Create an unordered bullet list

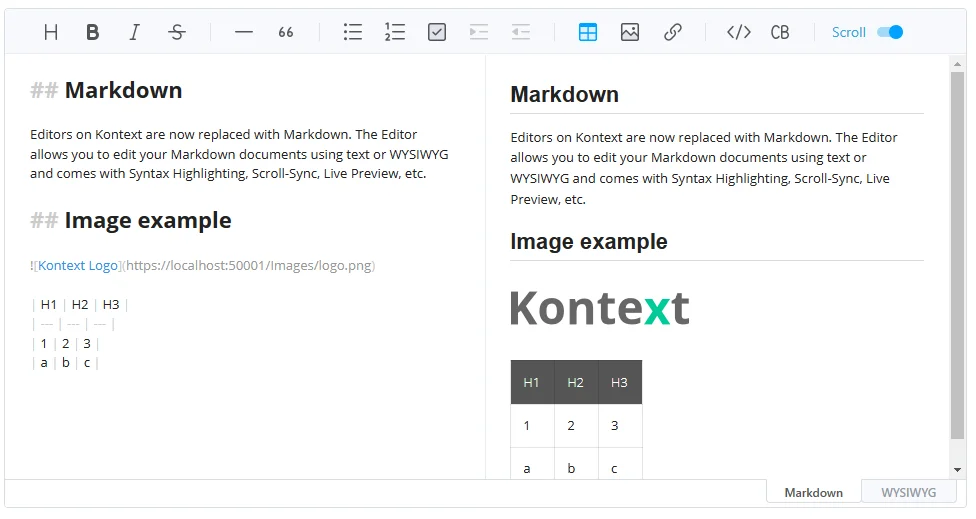pyautogui.click(x=353, y=32)
